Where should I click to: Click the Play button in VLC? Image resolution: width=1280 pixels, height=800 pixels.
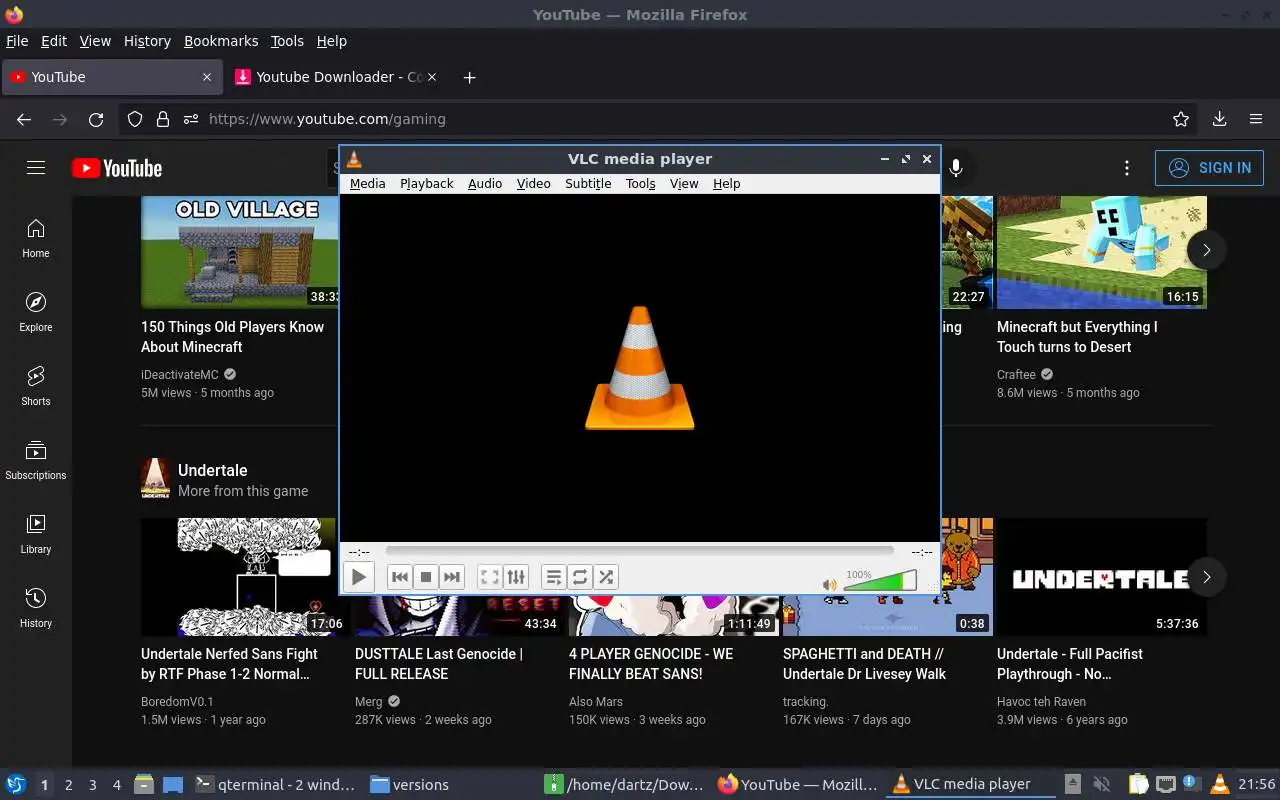[x=358, y=577]
